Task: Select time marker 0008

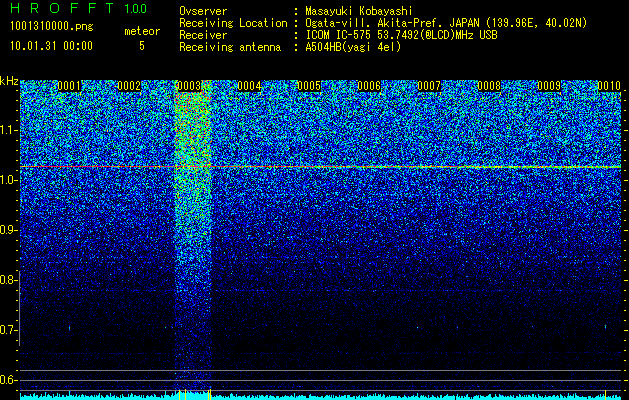Action: (x=489, y=86)
